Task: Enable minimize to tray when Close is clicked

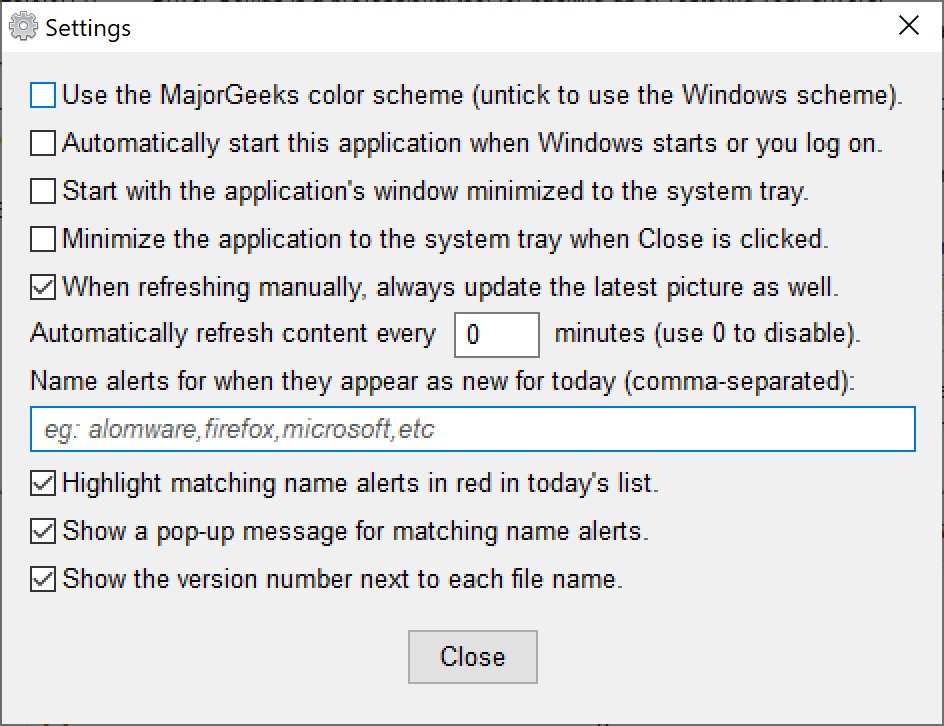Action: coord(43,240)
